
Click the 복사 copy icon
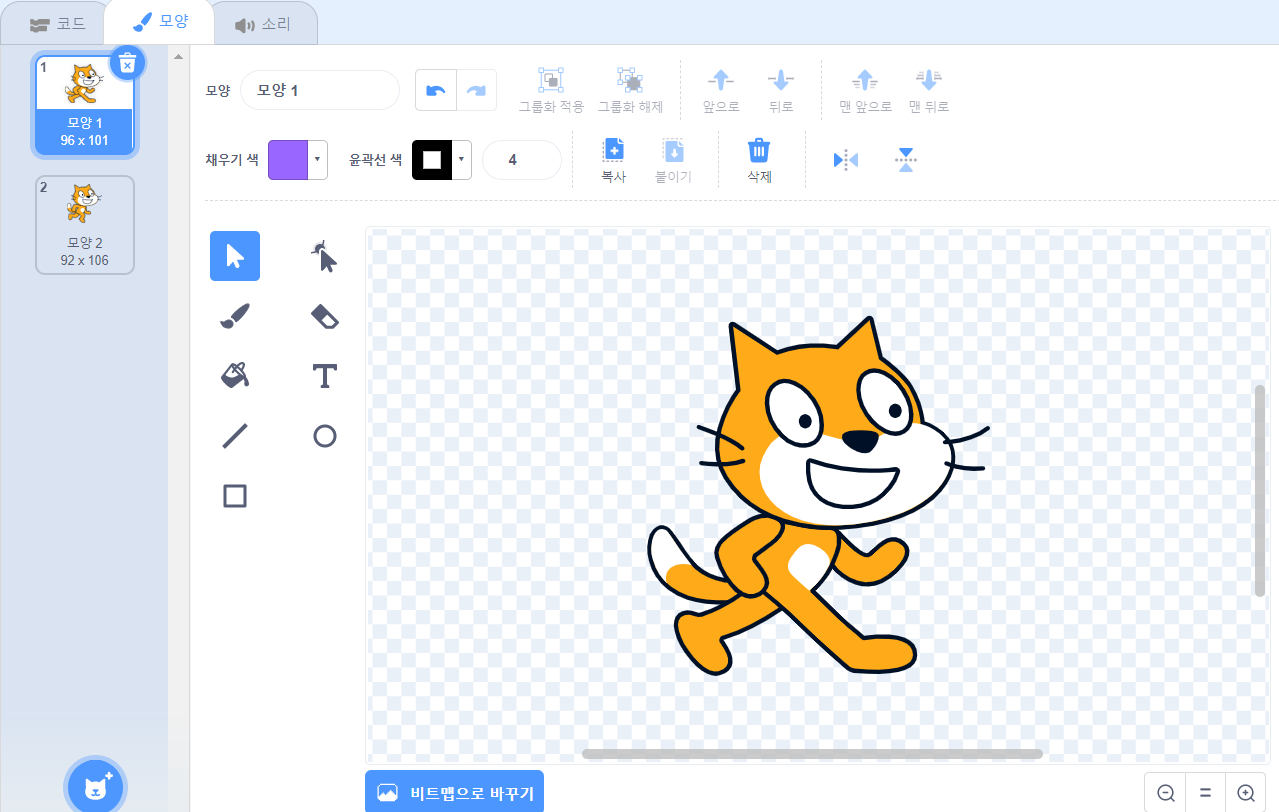coord(613,151)
